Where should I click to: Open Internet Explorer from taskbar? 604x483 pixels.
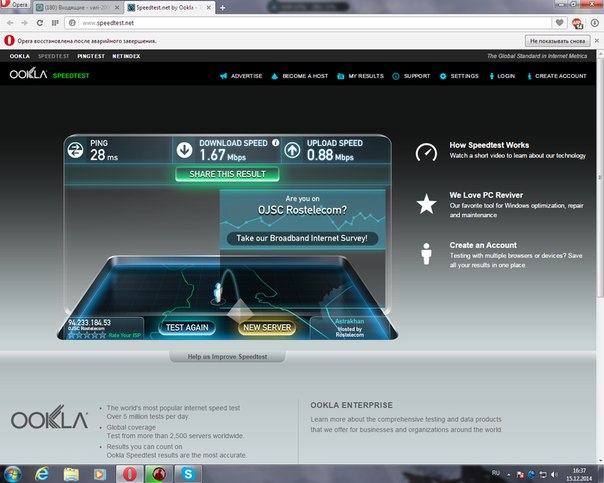coord(42,474)
